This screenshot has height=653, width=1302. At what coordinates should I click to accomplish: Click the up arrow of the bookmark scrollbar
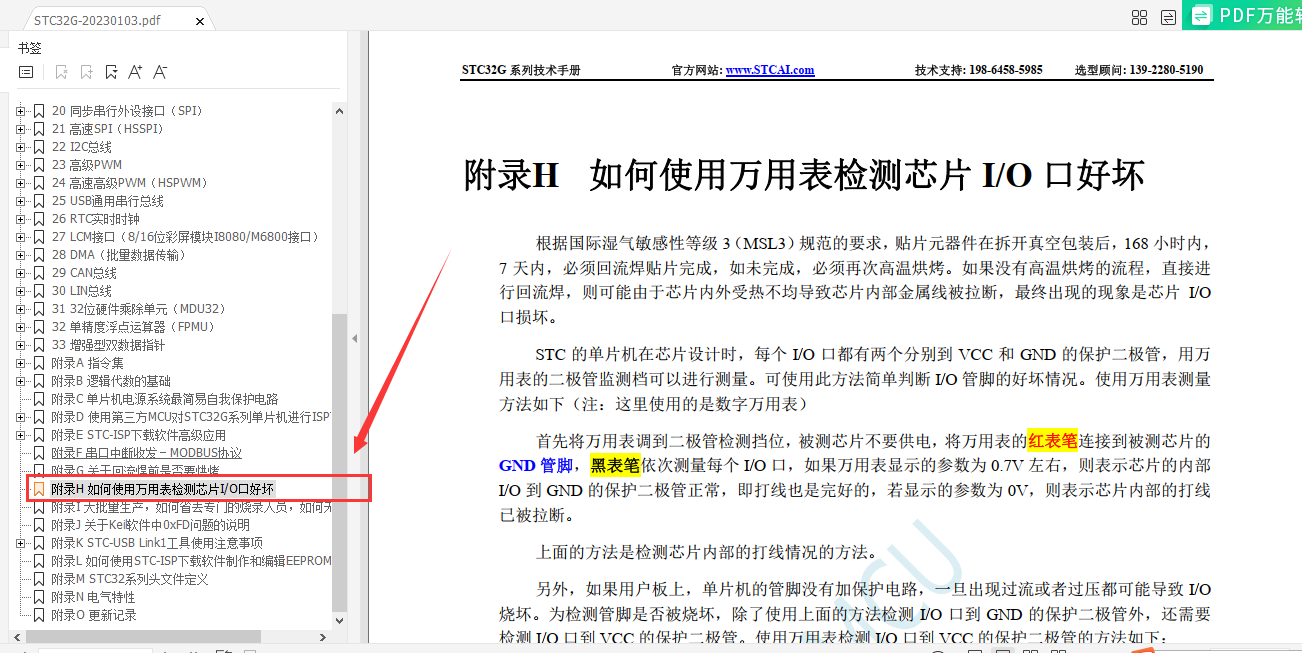coord(339,111)
